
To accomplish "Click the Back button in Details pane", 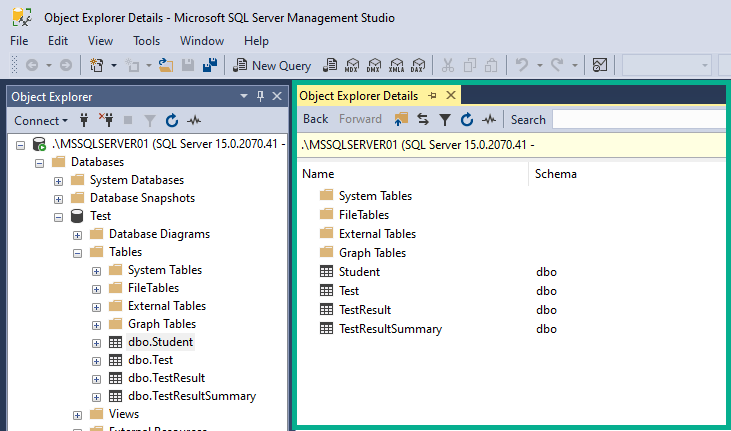I will 316,119.
